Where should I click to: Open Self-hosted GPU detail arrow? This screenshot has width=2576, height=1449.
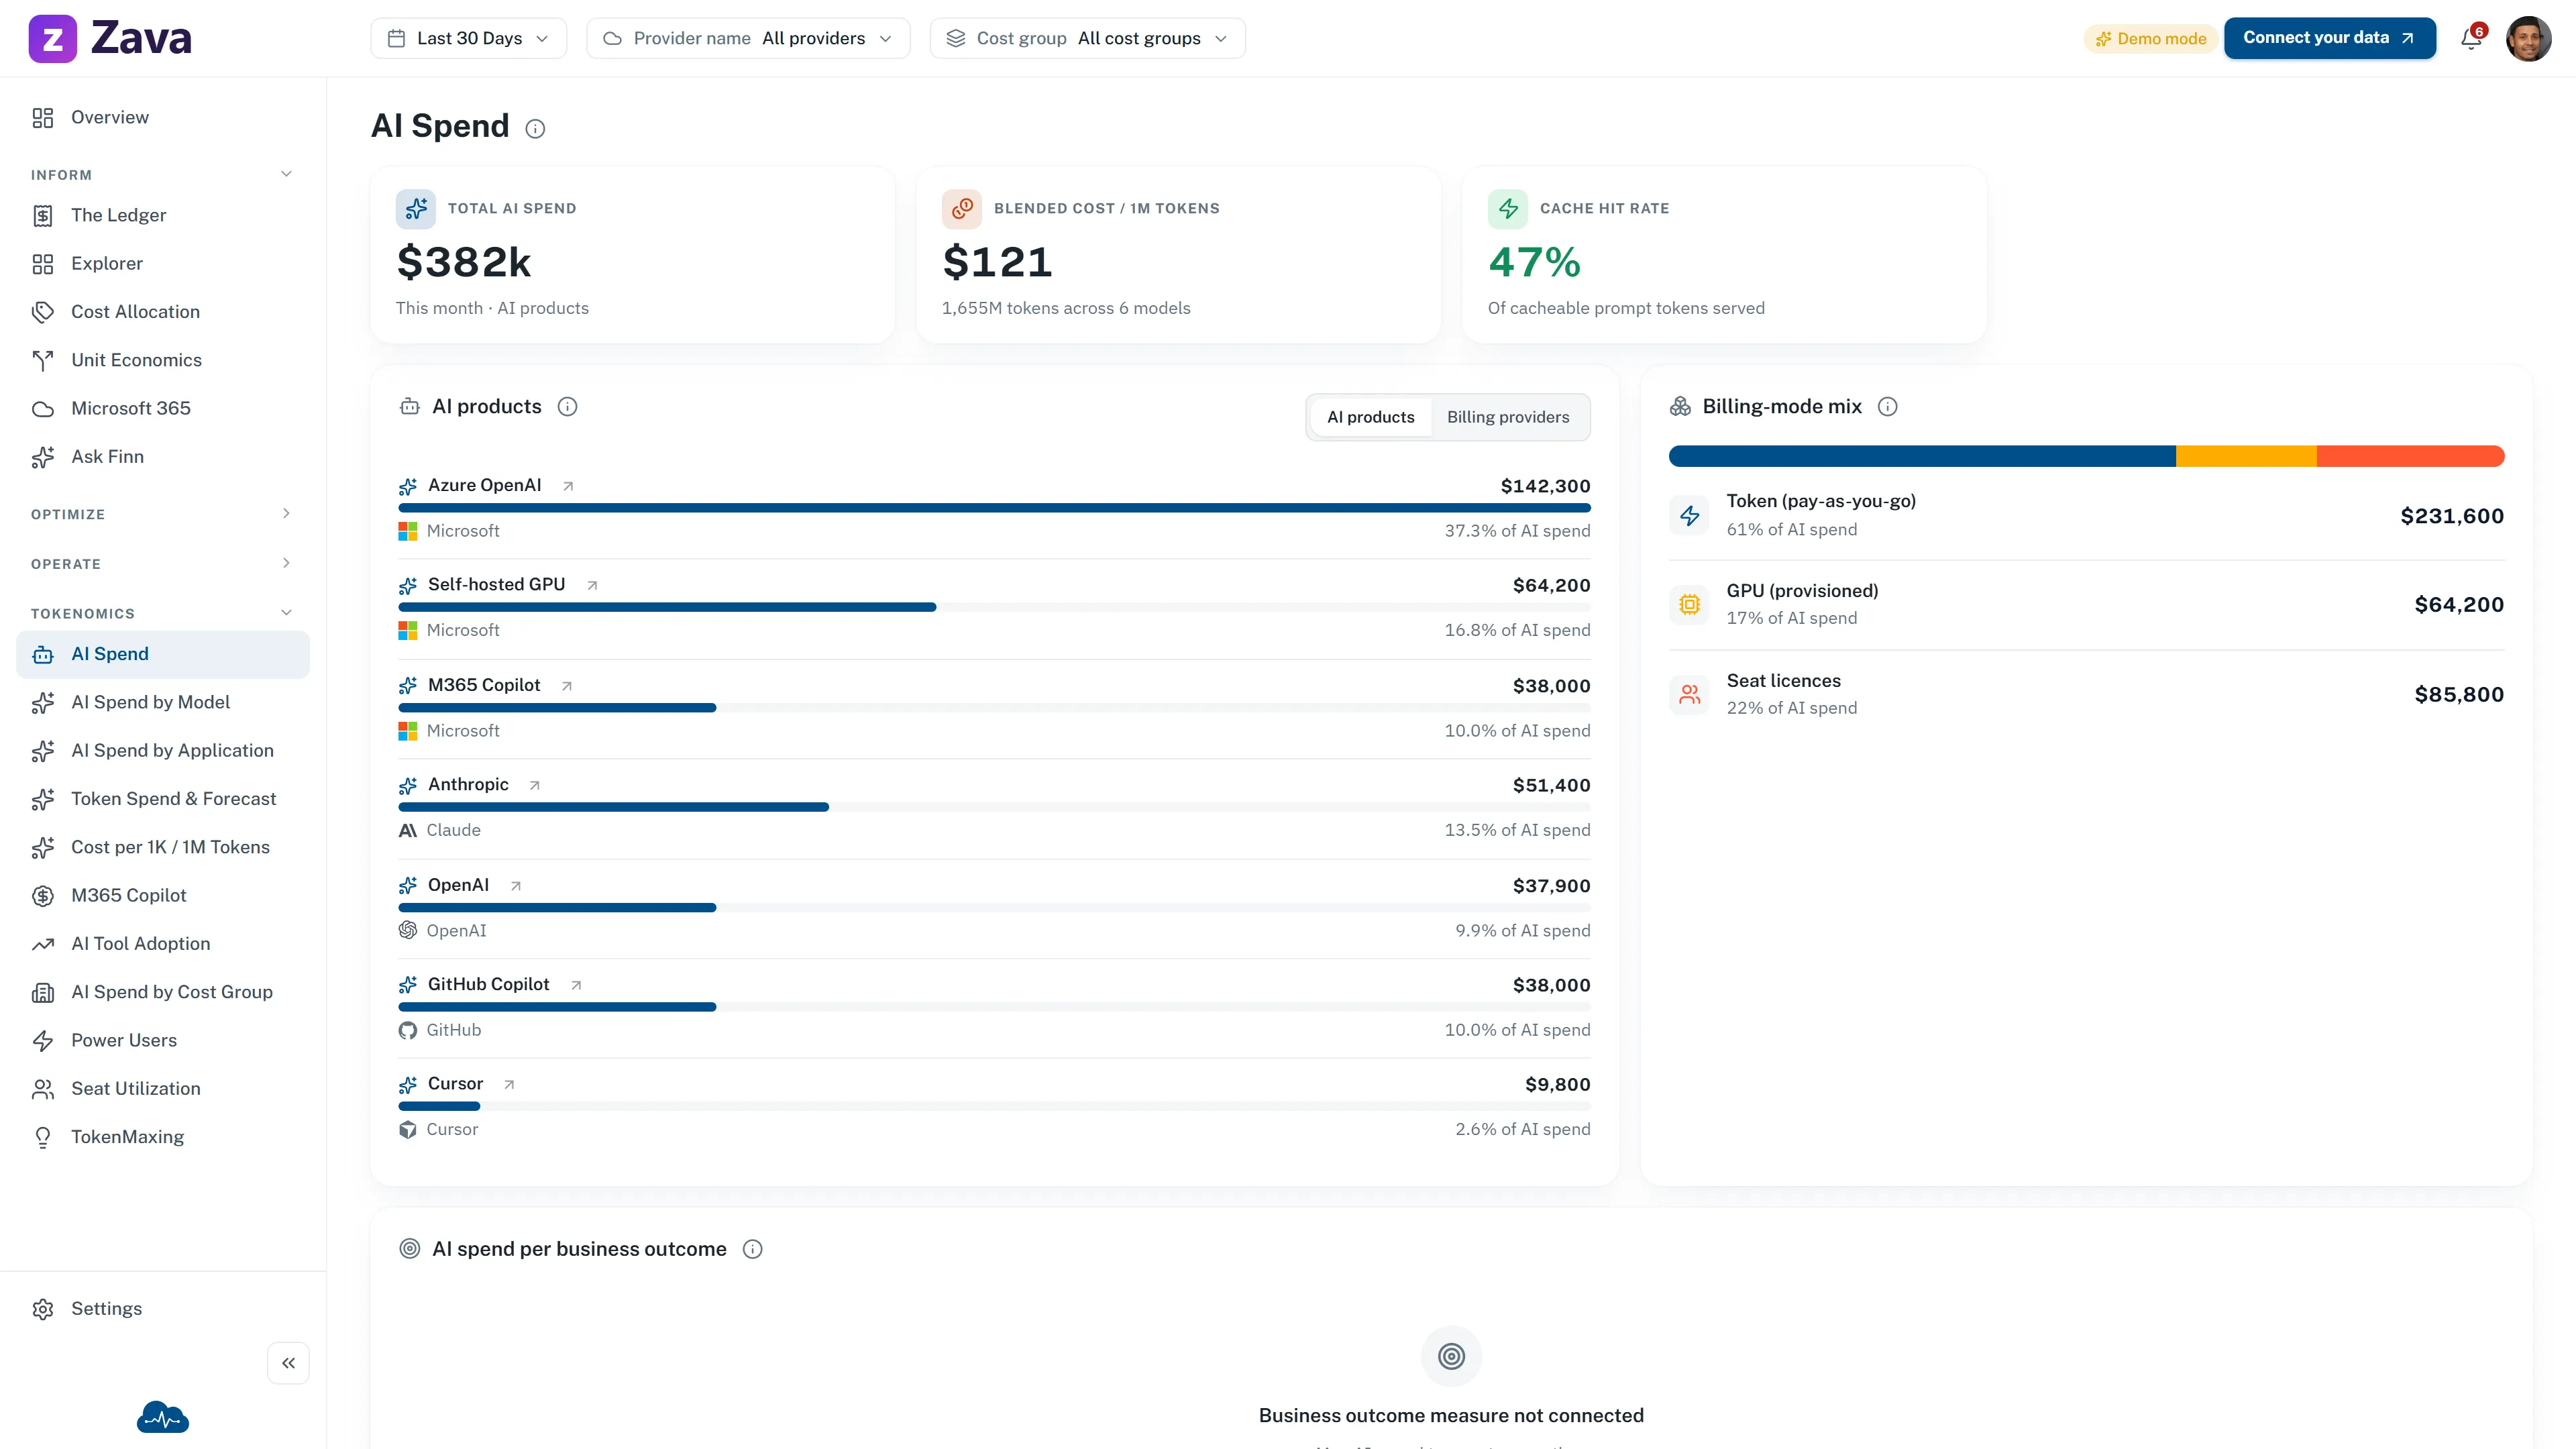592,585
